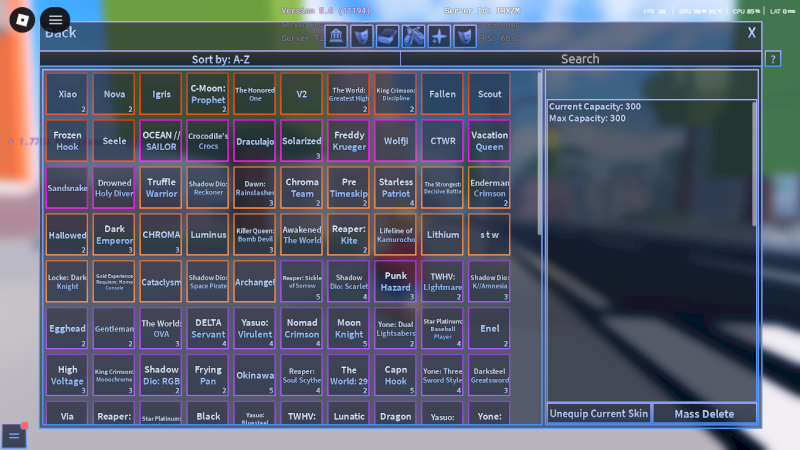This screenshot has width=800, height=450.
Task: Open the Roblox logo menu
Action: click(20, 19)
